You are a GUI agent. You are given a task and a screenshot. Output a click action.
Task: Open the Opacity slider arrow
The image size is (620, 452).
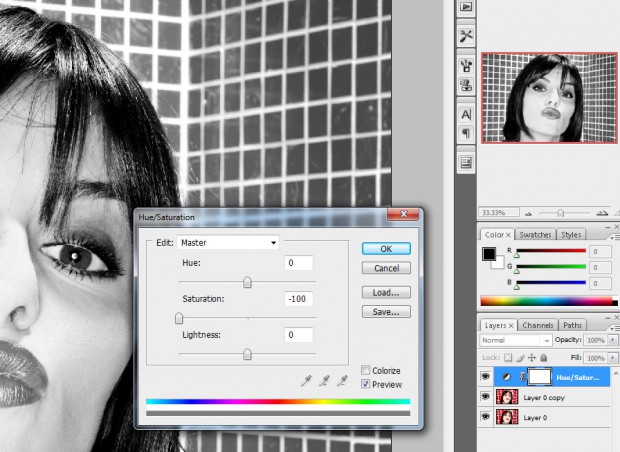tap(613, 340)
